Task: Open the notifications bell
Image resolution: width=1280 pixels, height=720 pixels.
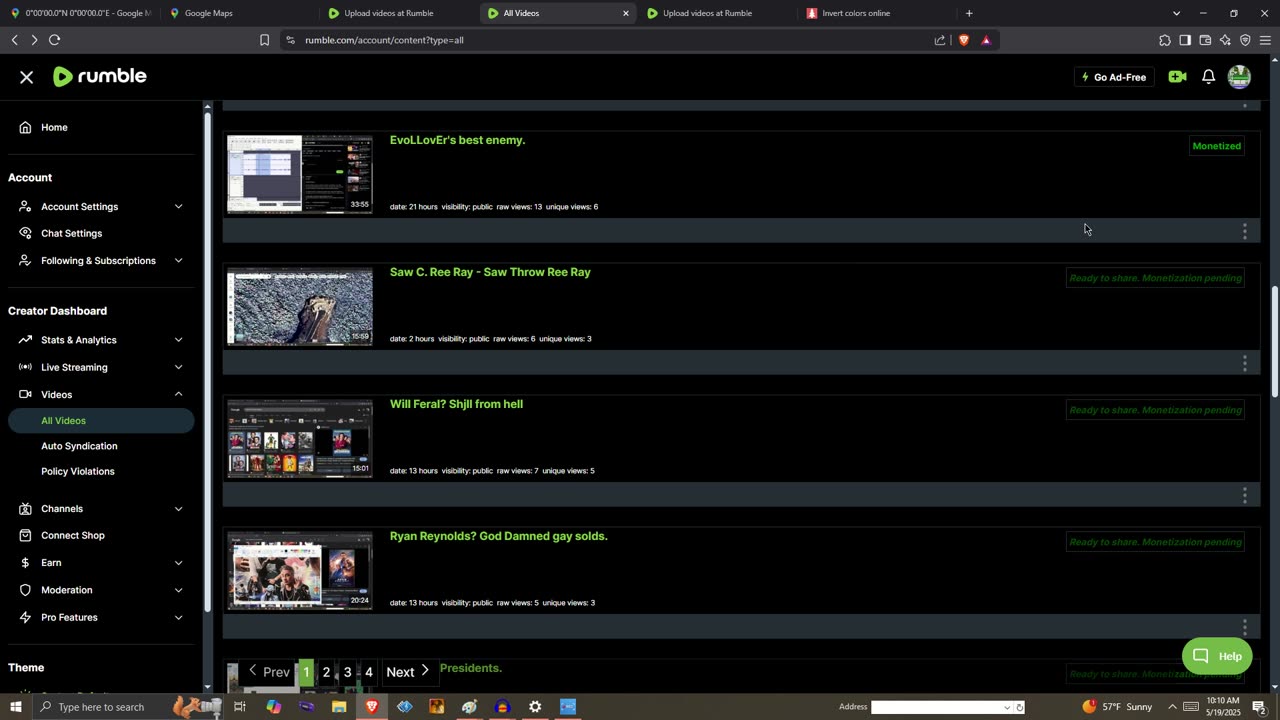Action: pos(1208,77)
